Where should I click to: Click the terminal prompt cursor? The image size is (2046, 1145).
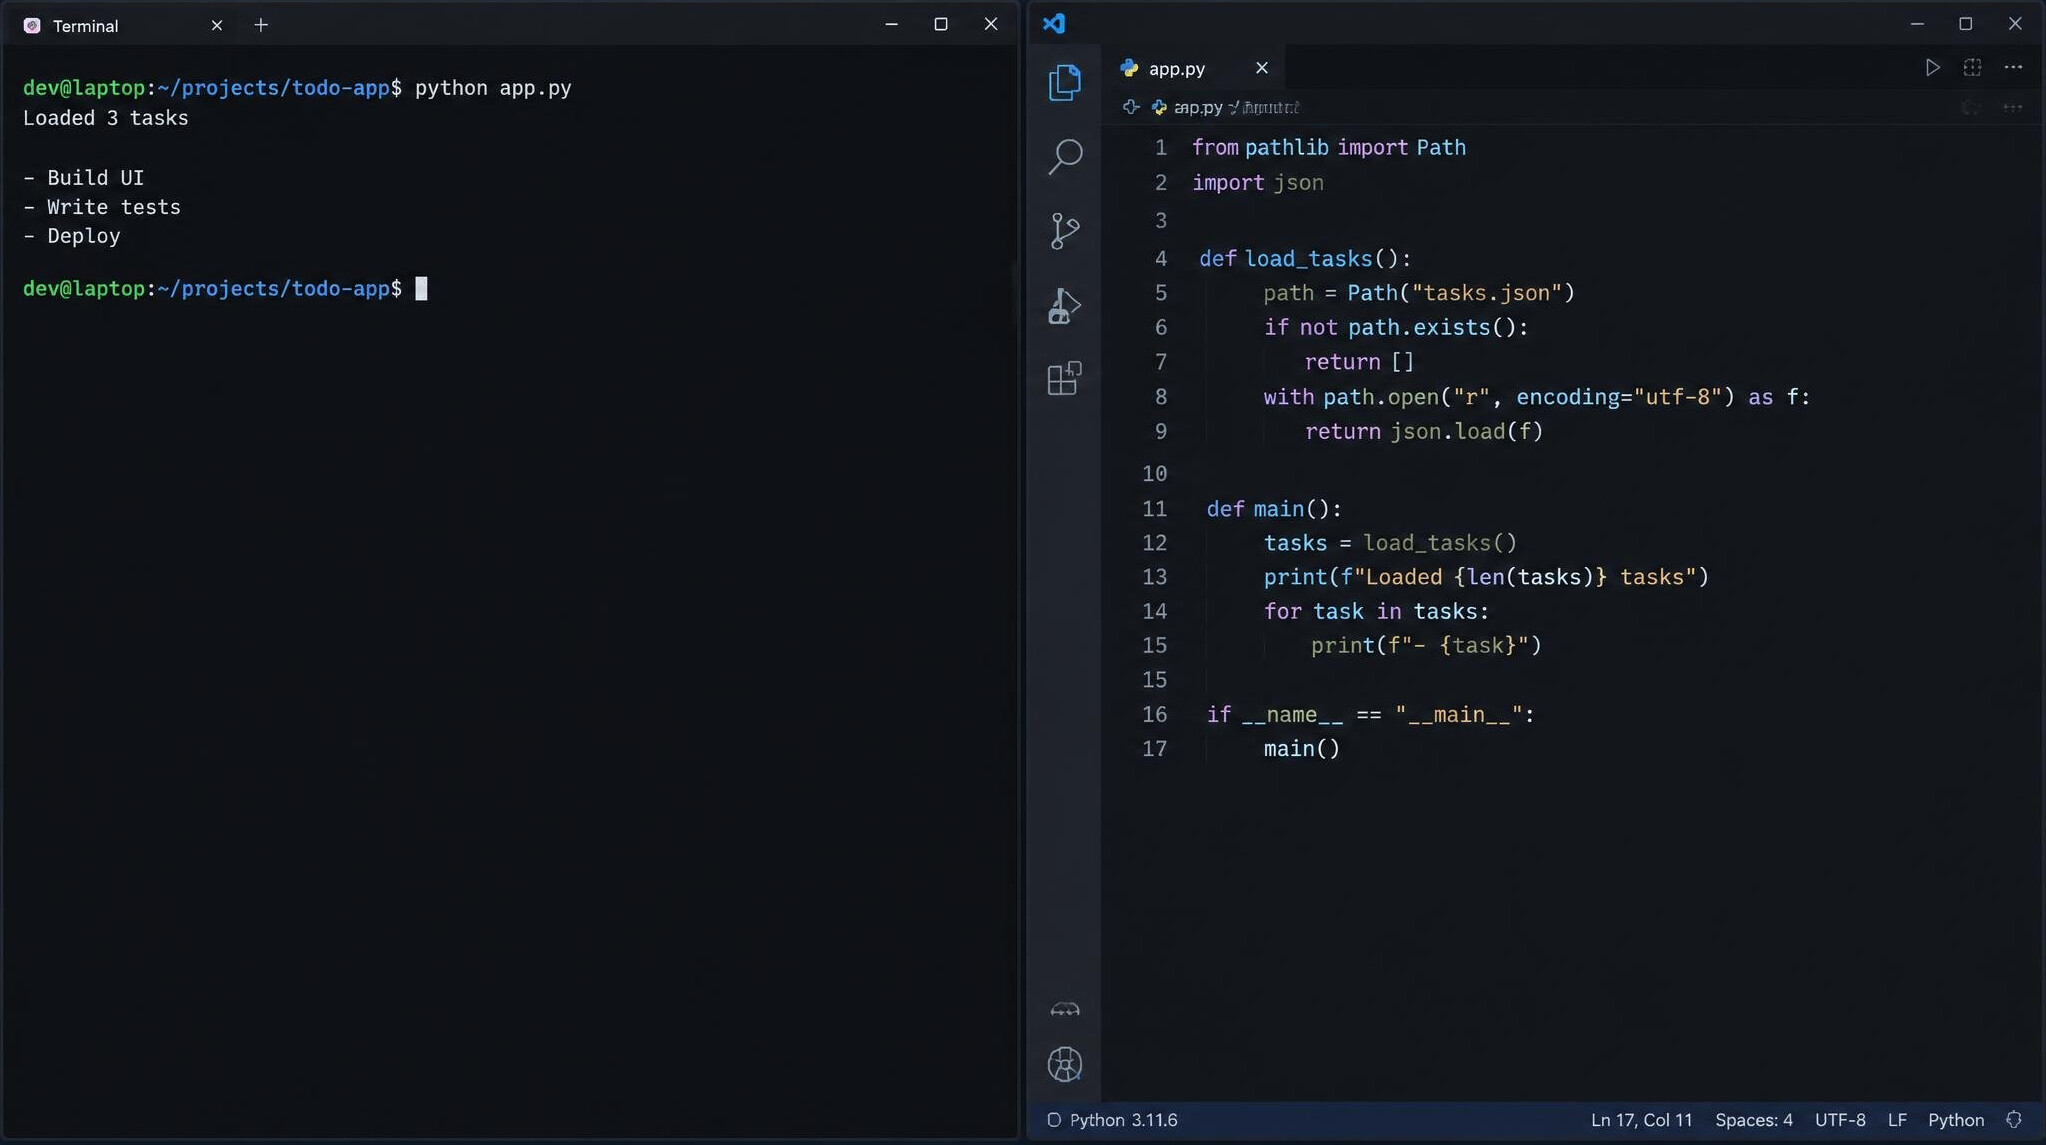coord(421,288)
